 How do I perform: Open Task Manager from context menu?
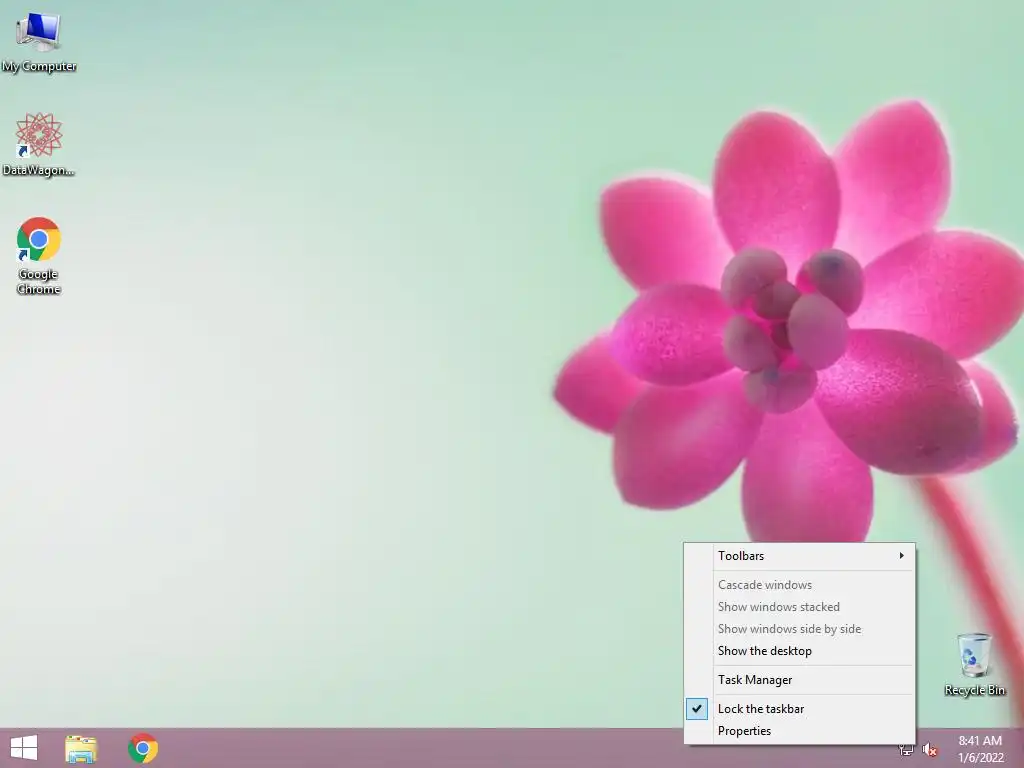pyautogui.click(x=800, y=680)
